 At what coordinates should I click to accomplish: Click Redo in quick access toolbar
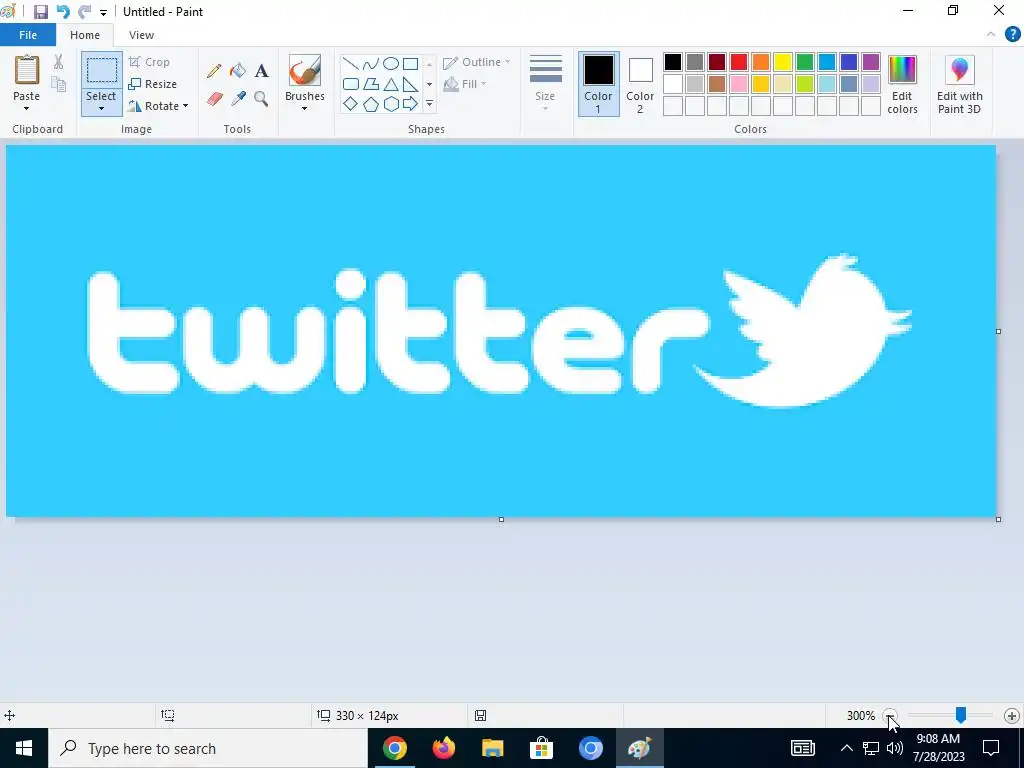click(x=84, y=12)
